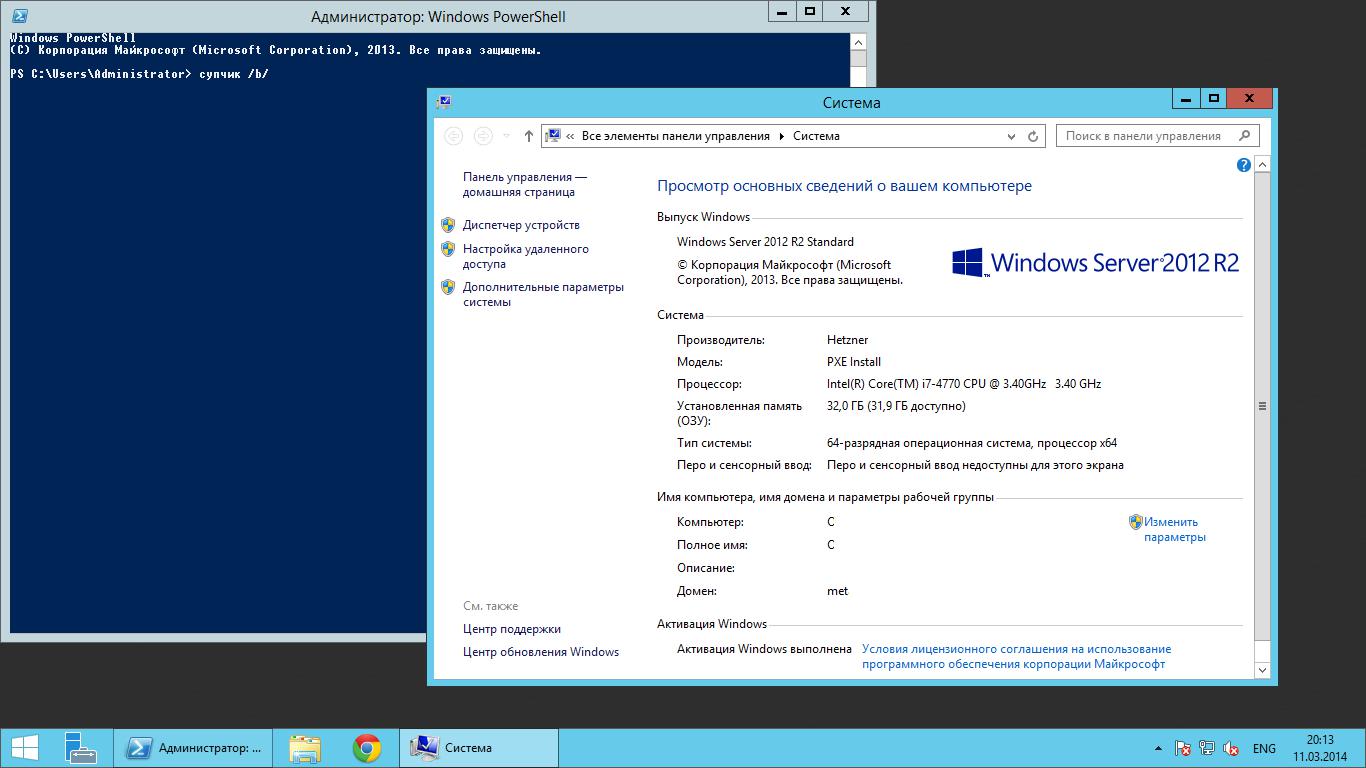Open Диспетчер устройств link
The height and width of the screenshot is (768, 1366).
[x=521, y=225]
